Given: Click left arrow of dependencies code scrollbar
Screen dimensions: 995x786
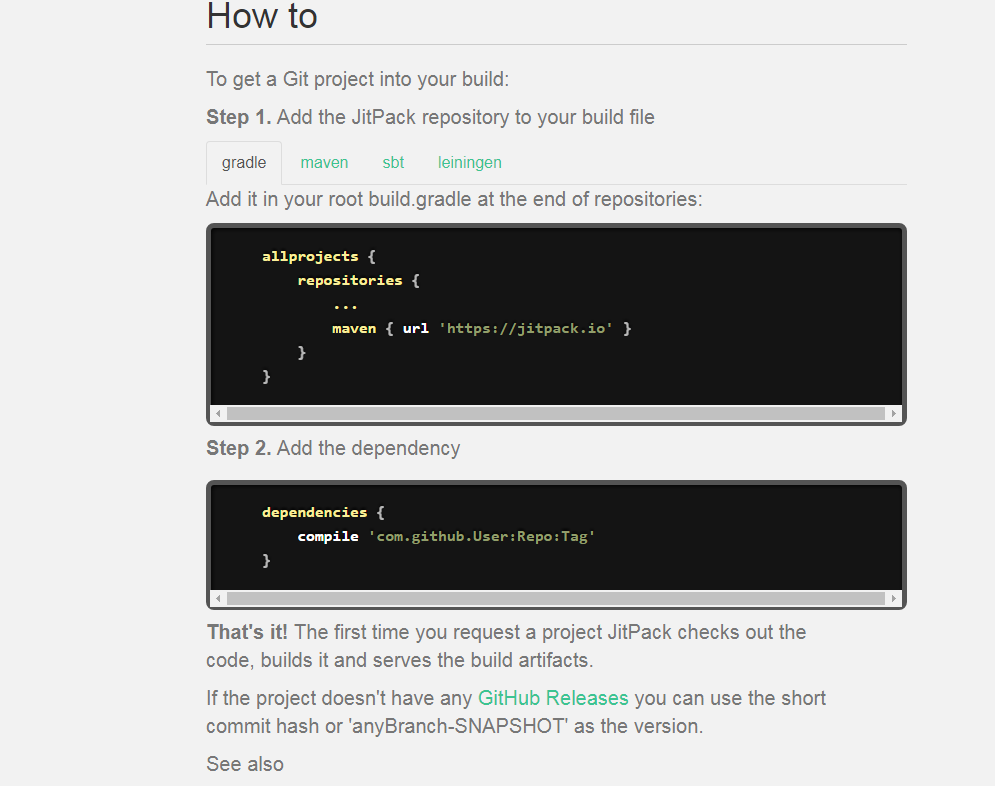Looking at the screenshot, I should pos(218,598).
